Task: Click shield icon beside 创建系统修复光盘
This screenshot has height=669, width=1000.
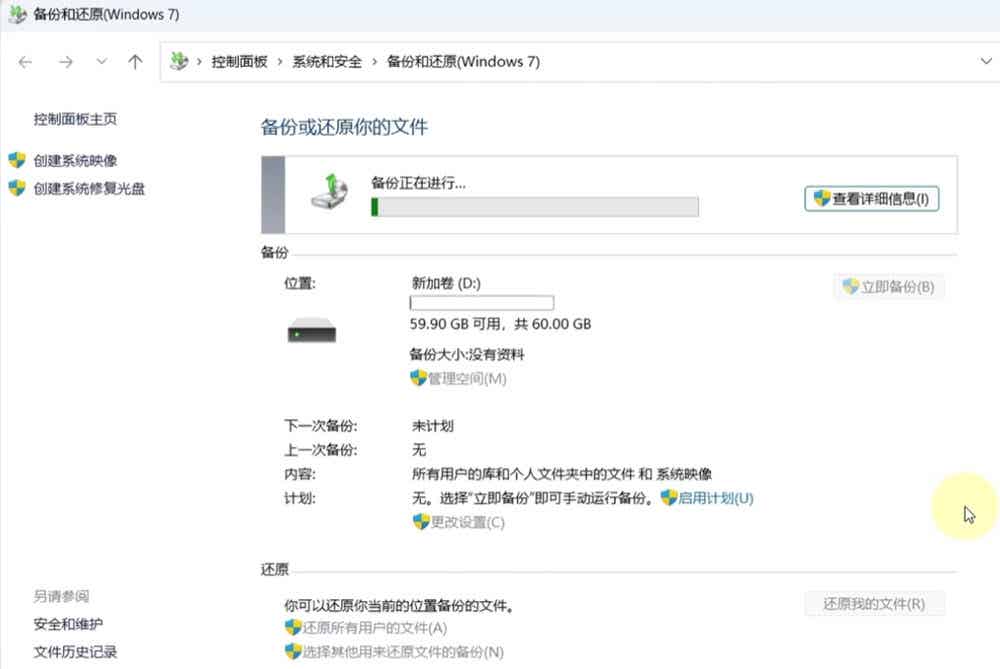Action: (17, 188)
